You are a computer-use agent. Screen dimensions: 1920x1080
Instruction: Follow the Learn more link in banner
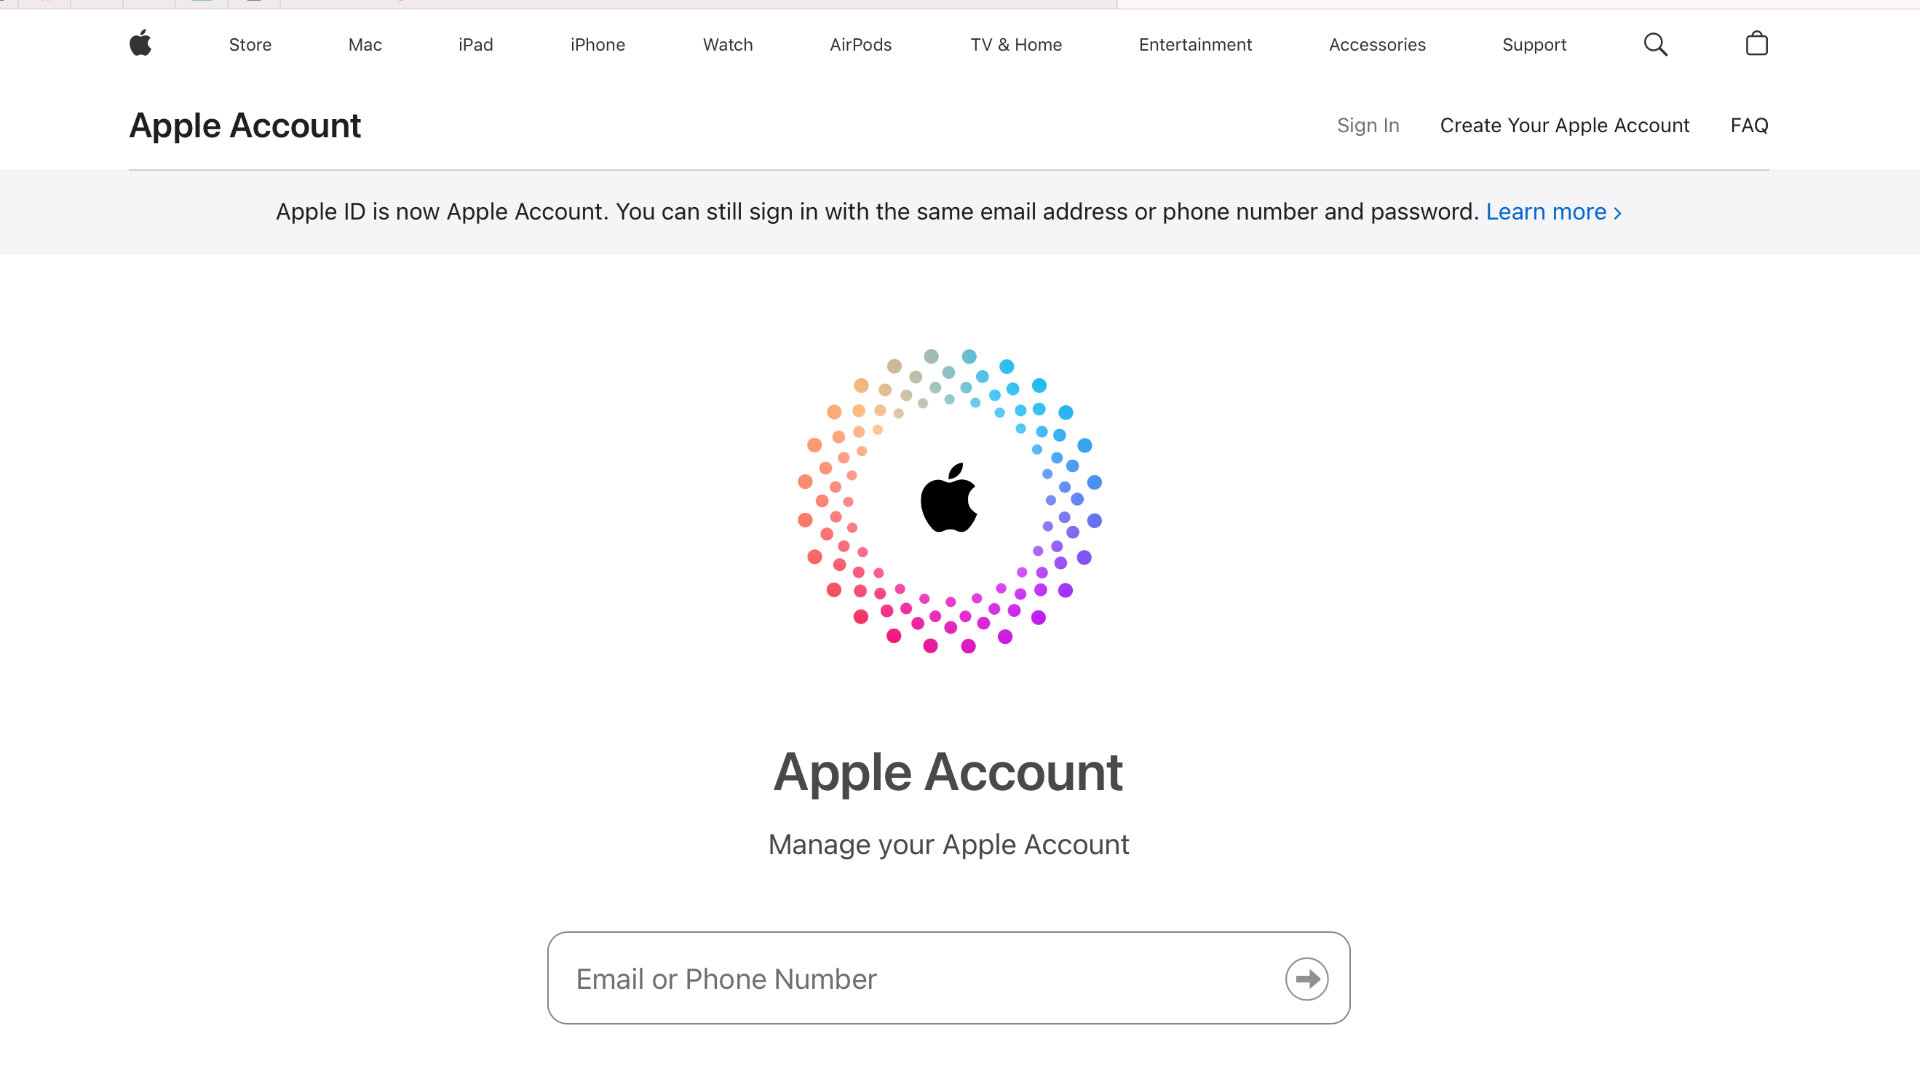tap(1553, 212)
